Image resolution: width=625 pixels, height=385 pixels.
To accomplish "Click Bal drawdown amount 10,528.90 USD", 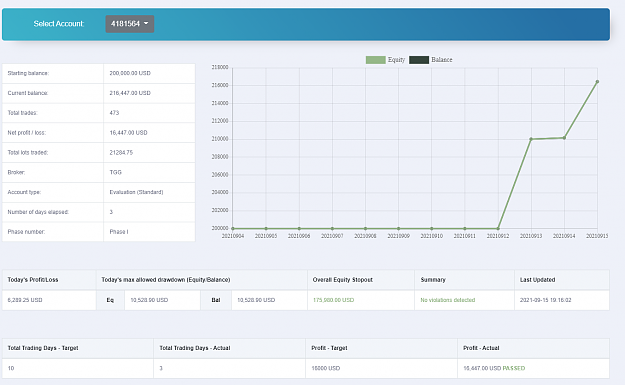I will (256, 300).
